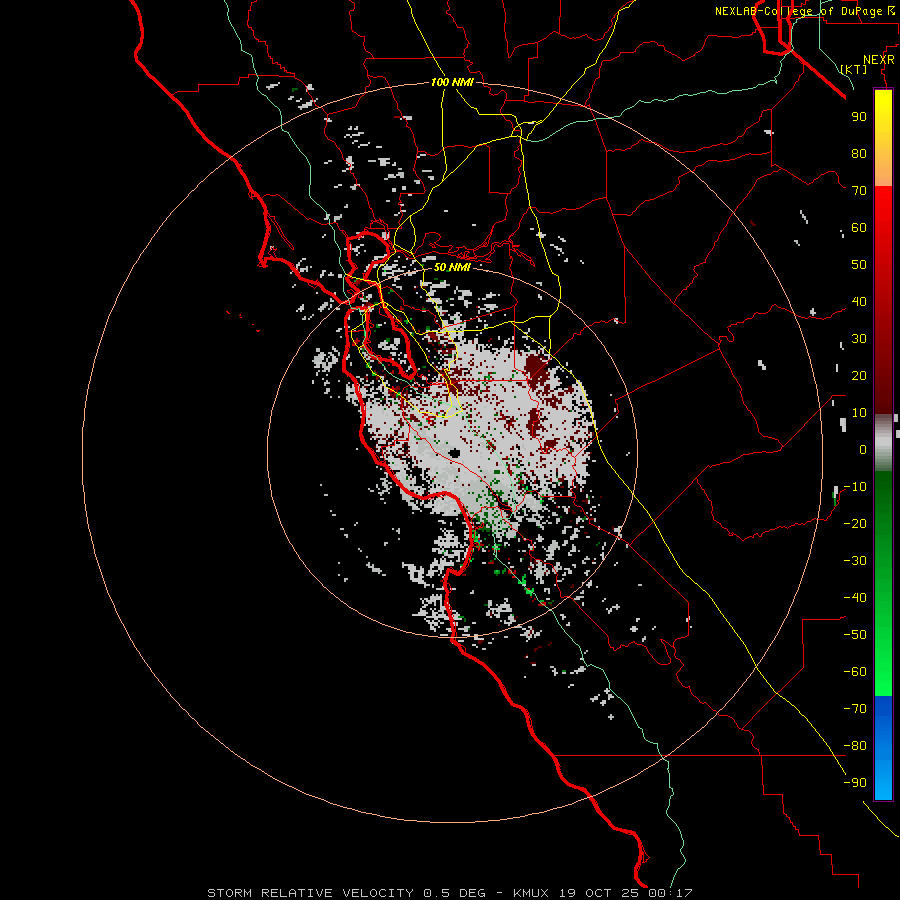Click the 50 NMI range ring label
This screenshot has width=900, height=900.
(452, 267)
